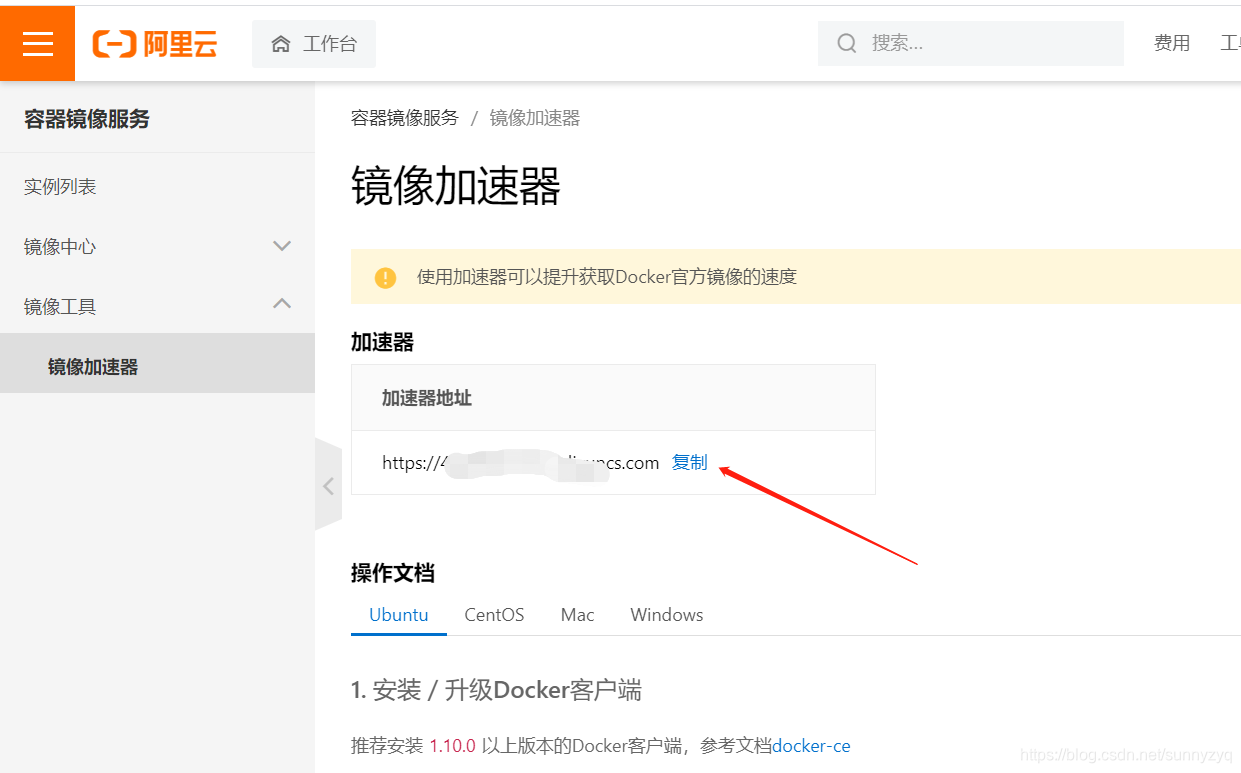Image resolution: width=1241 pixels, height=773 pixels.
Task: Click the 操作文档 section heading
Action: coord(393,573)
